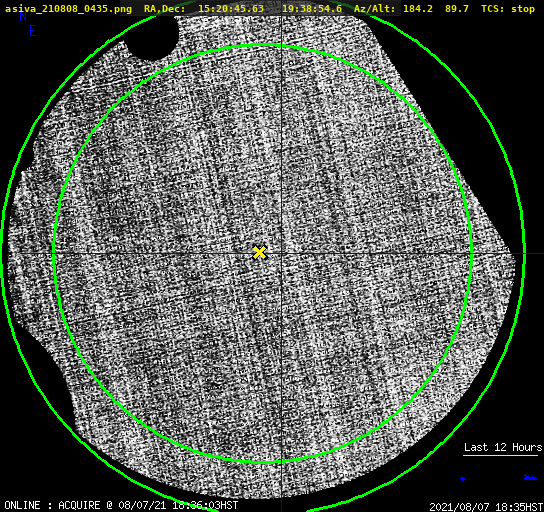The image size is (544, 512).
Task: Click the right ascension value 15:20:45.63
Action: (231, 9)
